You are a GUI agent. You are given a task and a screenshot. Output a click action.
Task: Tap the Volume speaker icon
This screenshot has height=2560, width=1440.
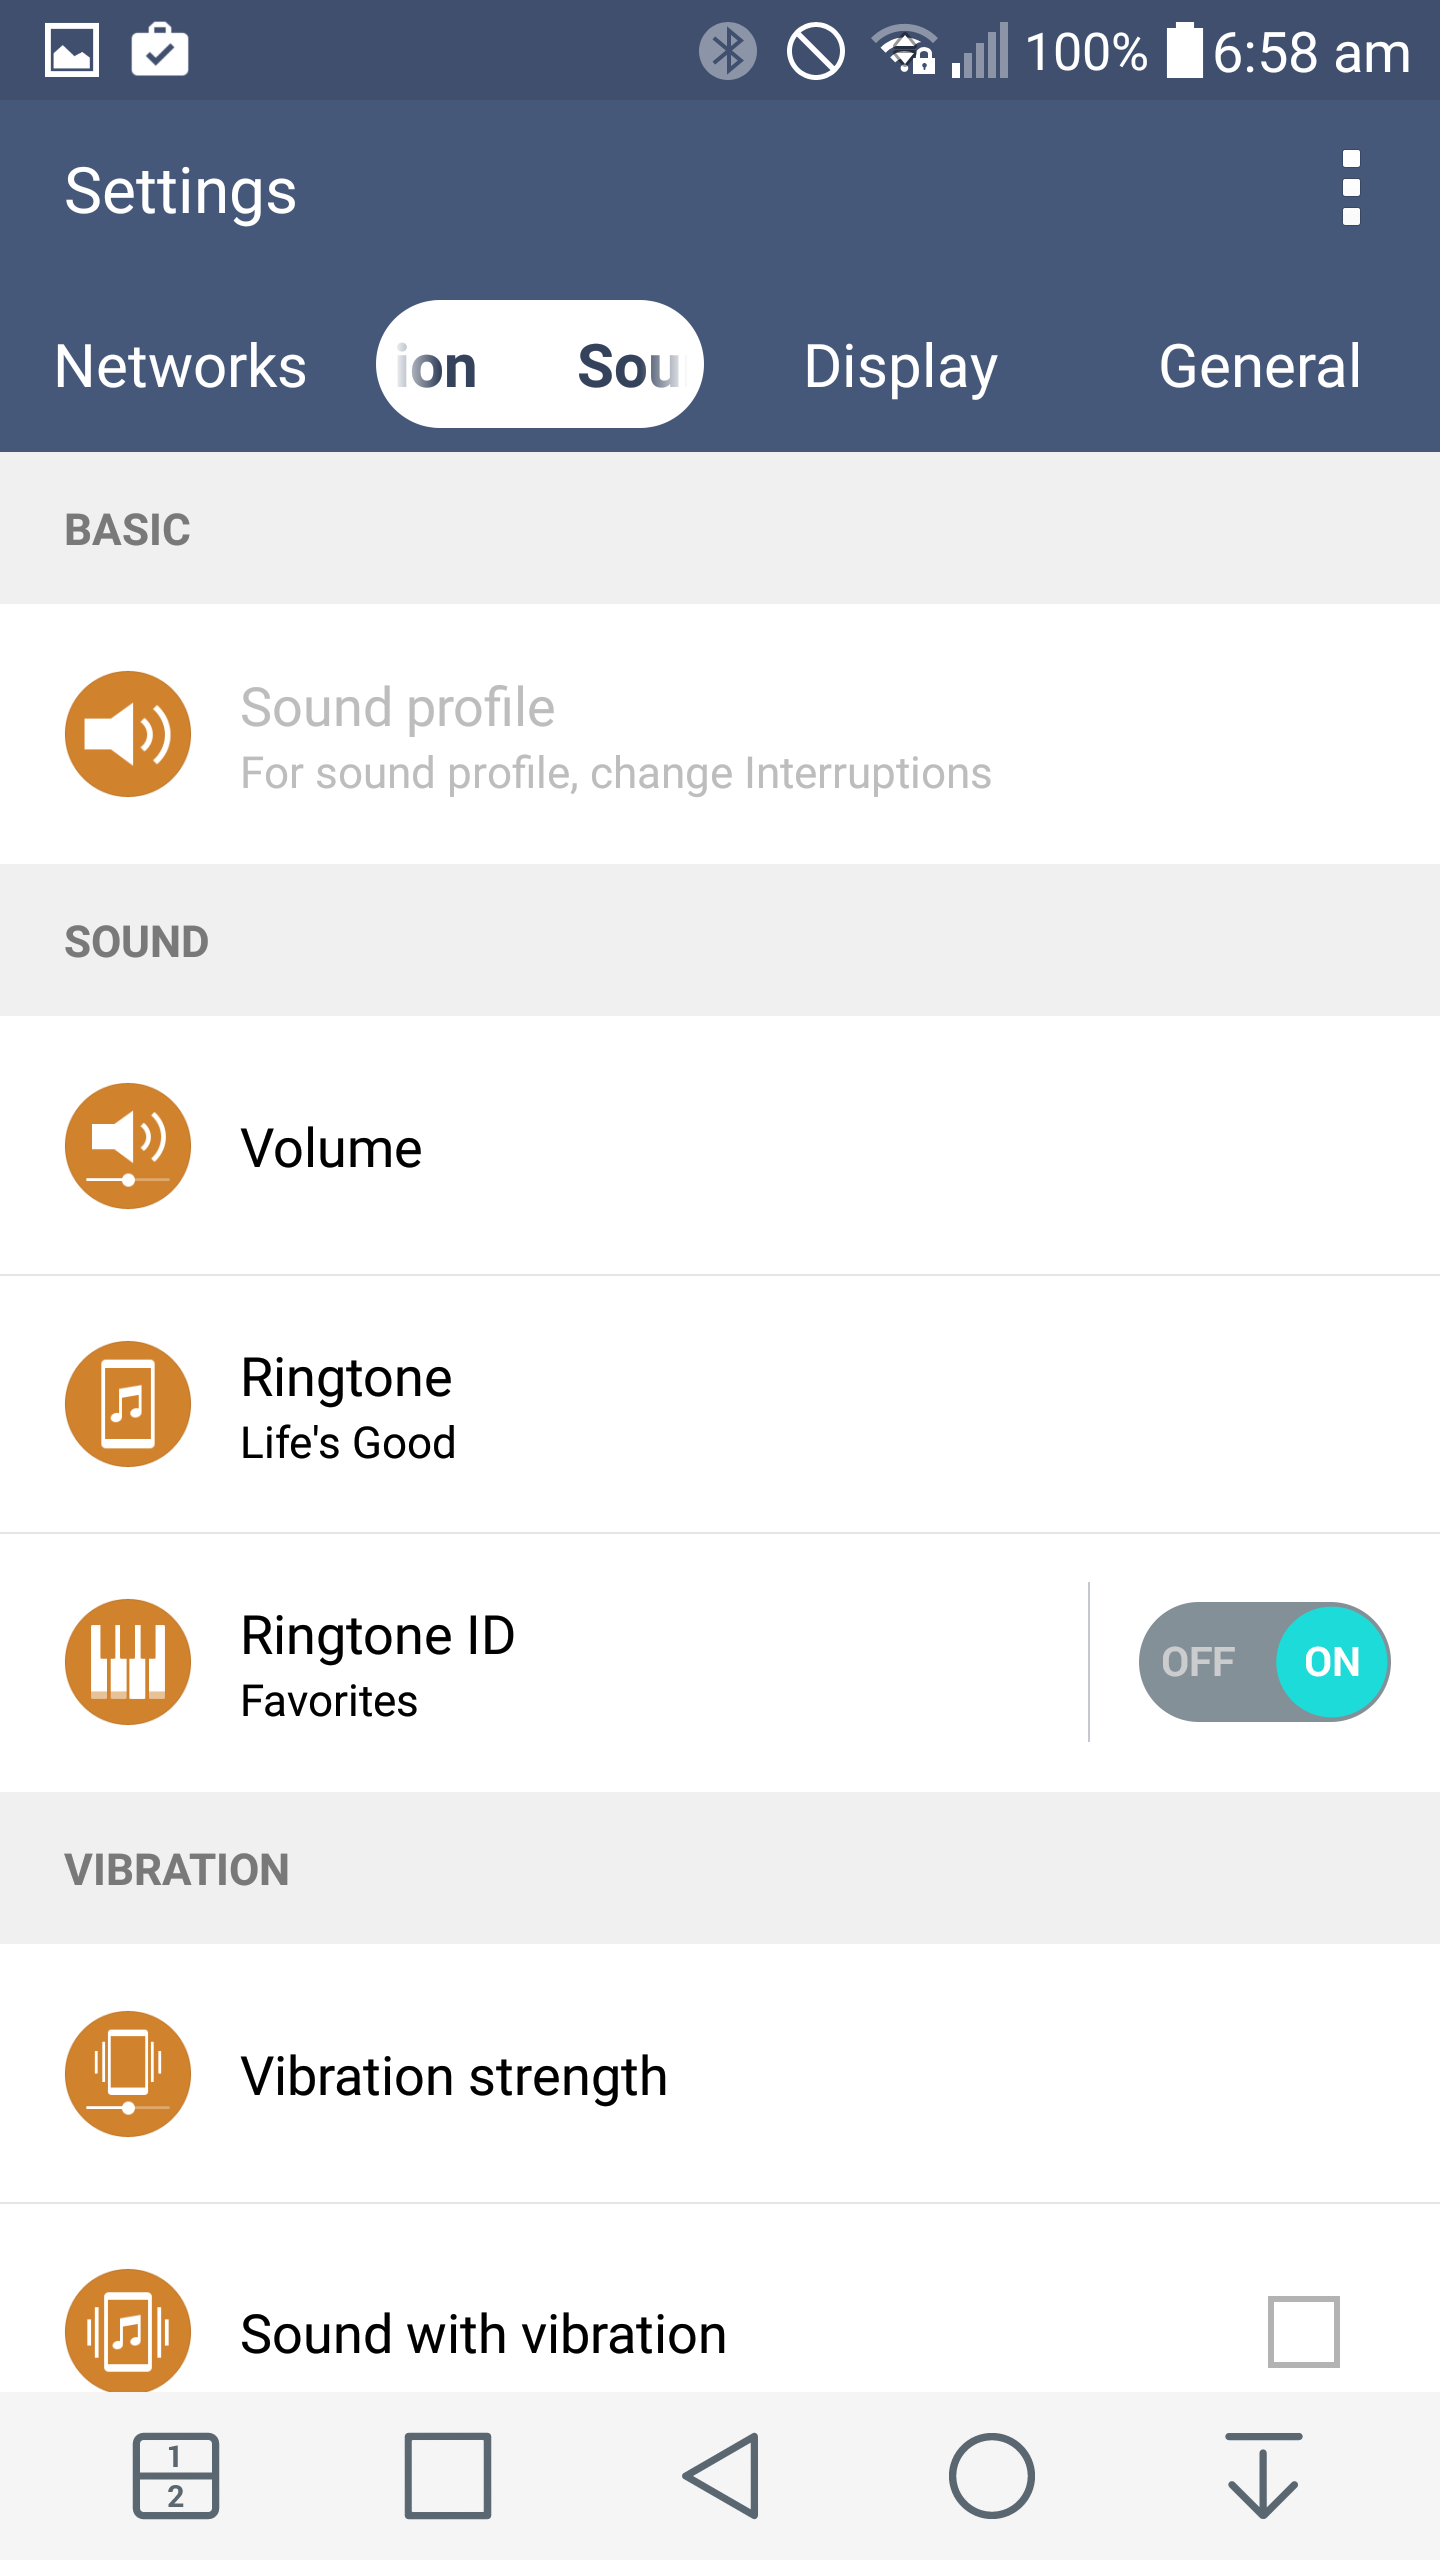pos(128,1146)
